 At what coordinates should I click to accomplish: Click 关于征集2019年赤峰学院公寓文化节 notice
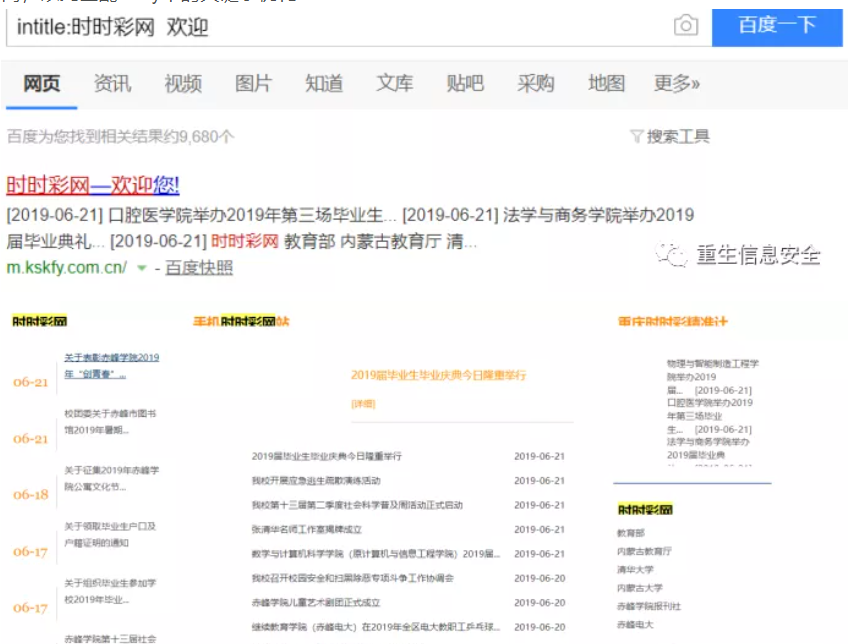[111, 478]
